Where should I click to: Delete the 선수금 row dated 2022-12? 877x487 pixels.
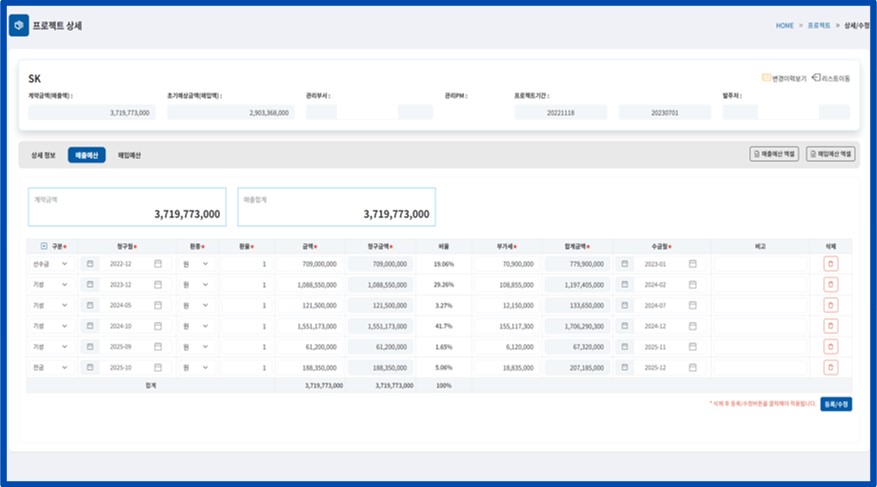(830, 264)
